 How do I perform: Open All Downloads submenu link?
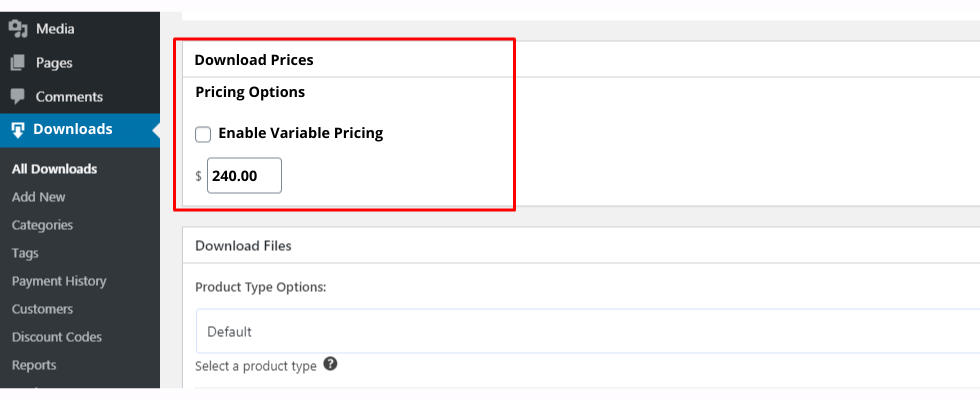click(x=54, y=169)
